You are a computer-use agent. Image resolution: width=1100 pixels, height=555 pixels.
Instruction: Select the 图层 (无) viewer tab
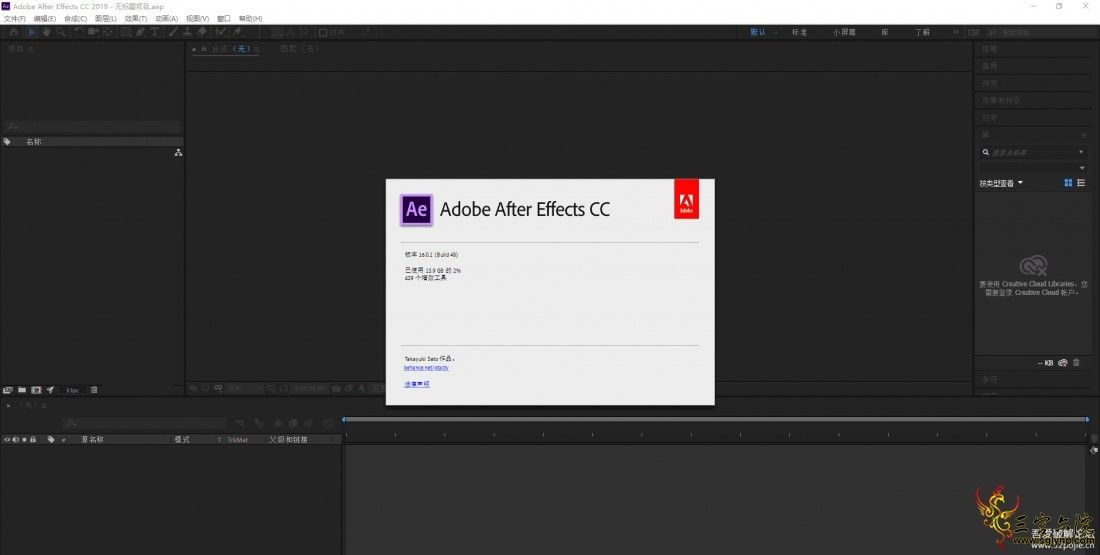(300, 49)
